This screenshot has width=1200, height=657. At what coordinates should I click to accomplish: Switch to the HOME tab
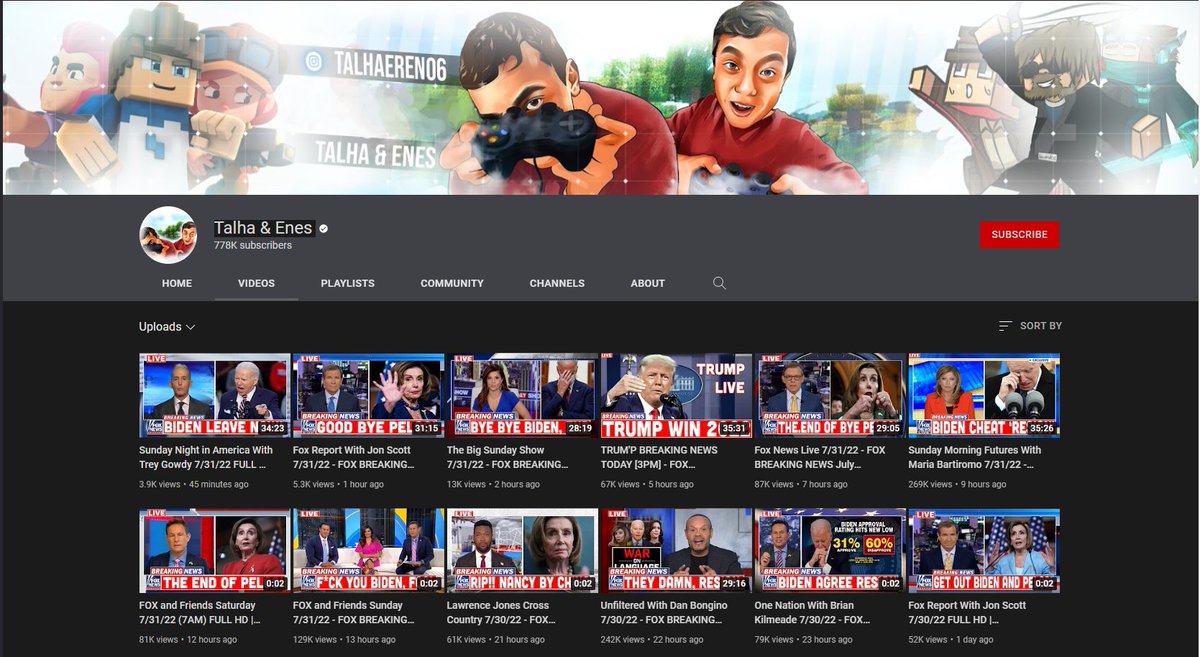coord(177,283)
